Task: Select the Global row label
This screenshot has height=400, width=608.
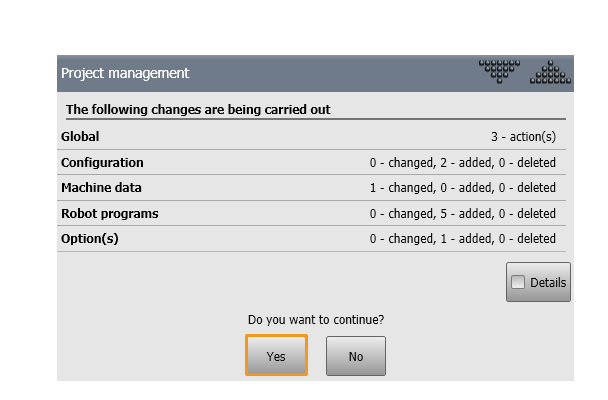Action: tap(80, 136)
